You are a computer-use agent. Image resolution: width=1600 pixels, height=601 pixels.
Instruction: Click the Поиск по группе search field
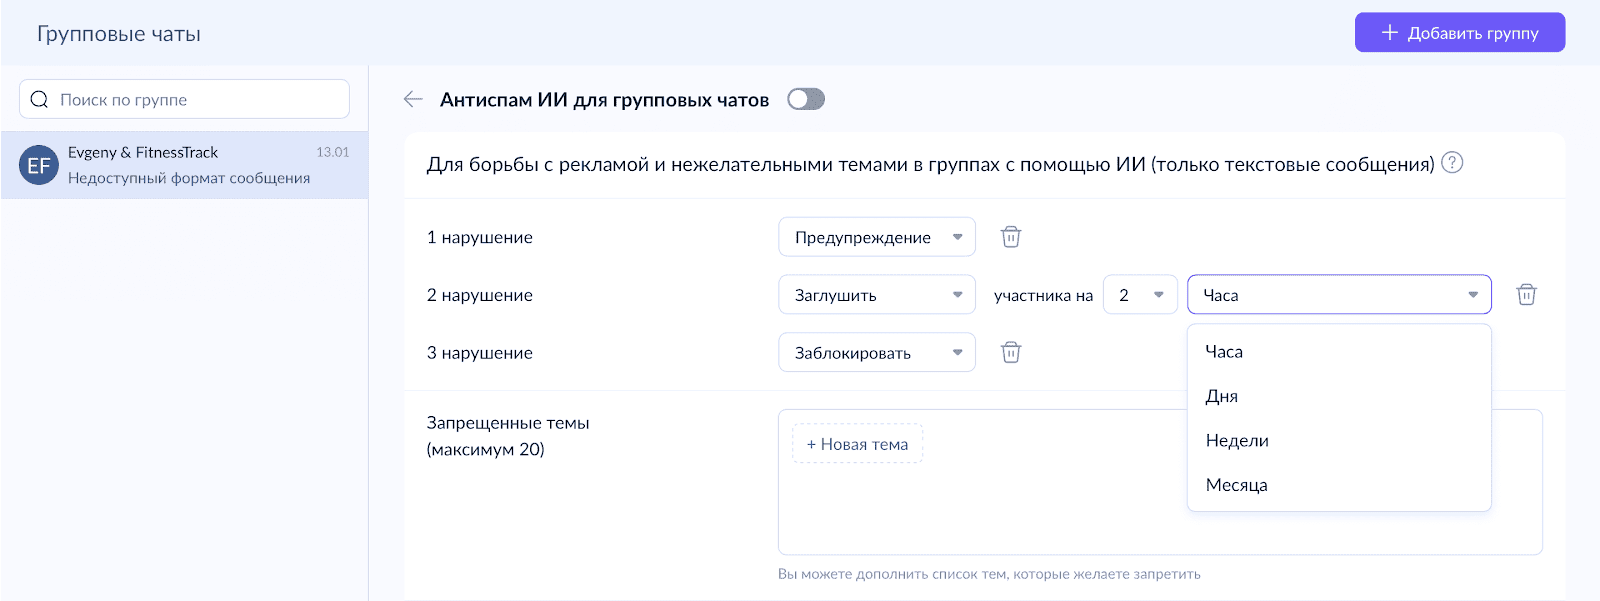click(x=195, y=99)
